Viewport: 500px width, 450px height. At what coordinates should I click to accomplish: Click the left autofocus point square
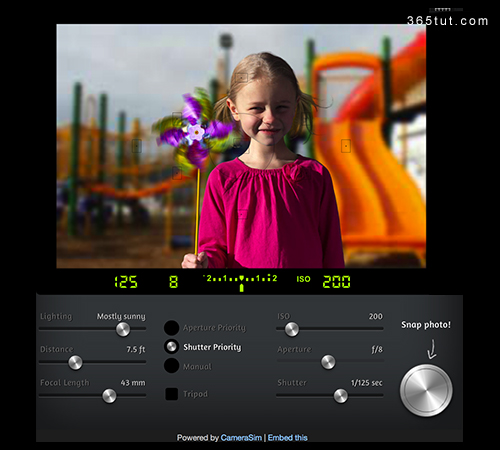[136, 146]
